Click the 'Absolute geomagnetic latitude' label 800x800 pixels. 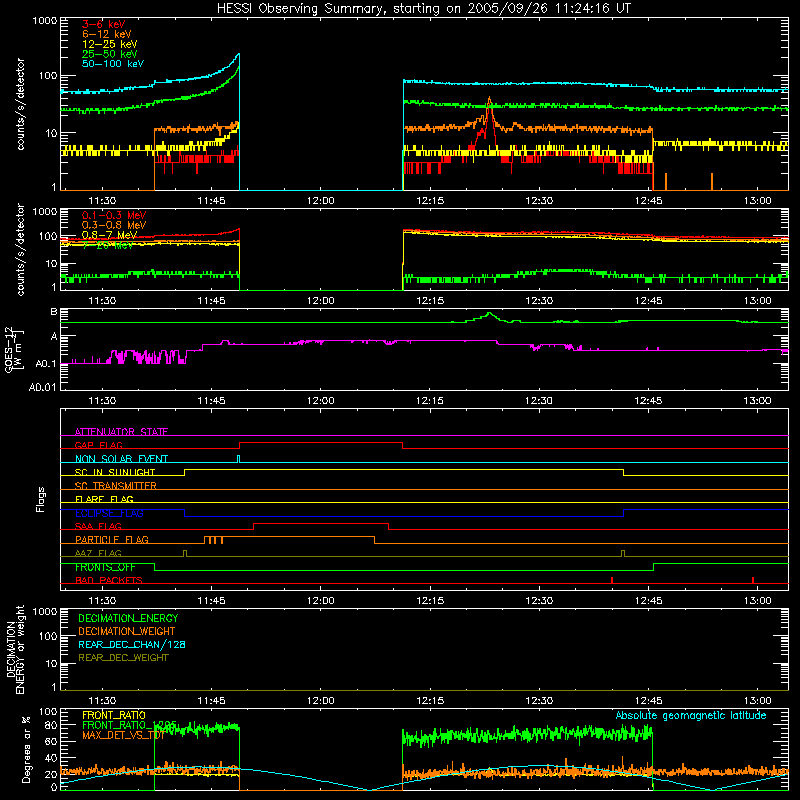point(691,716)
